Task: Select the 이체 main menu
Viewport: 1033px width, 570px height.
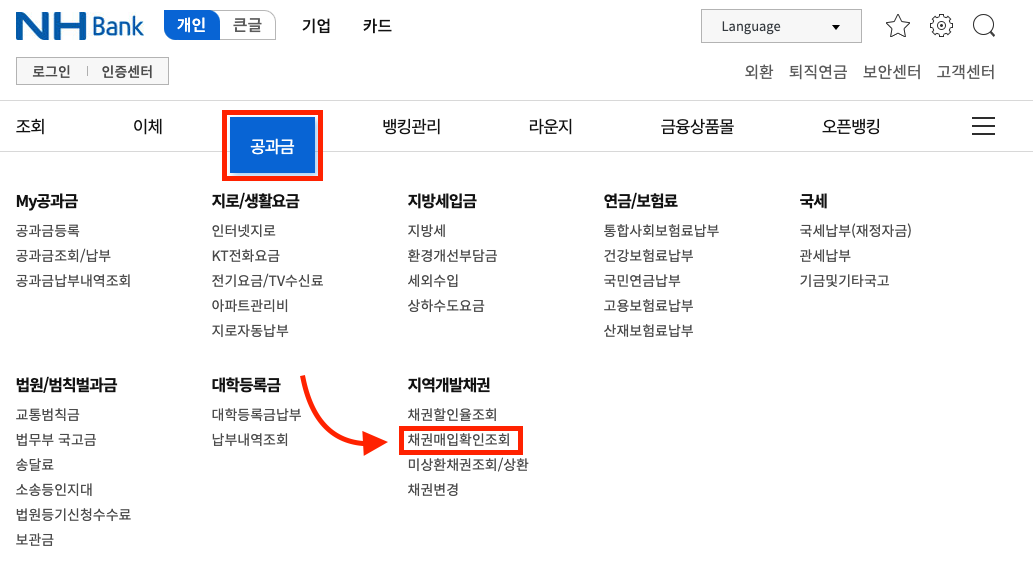Action: (148, 126)
